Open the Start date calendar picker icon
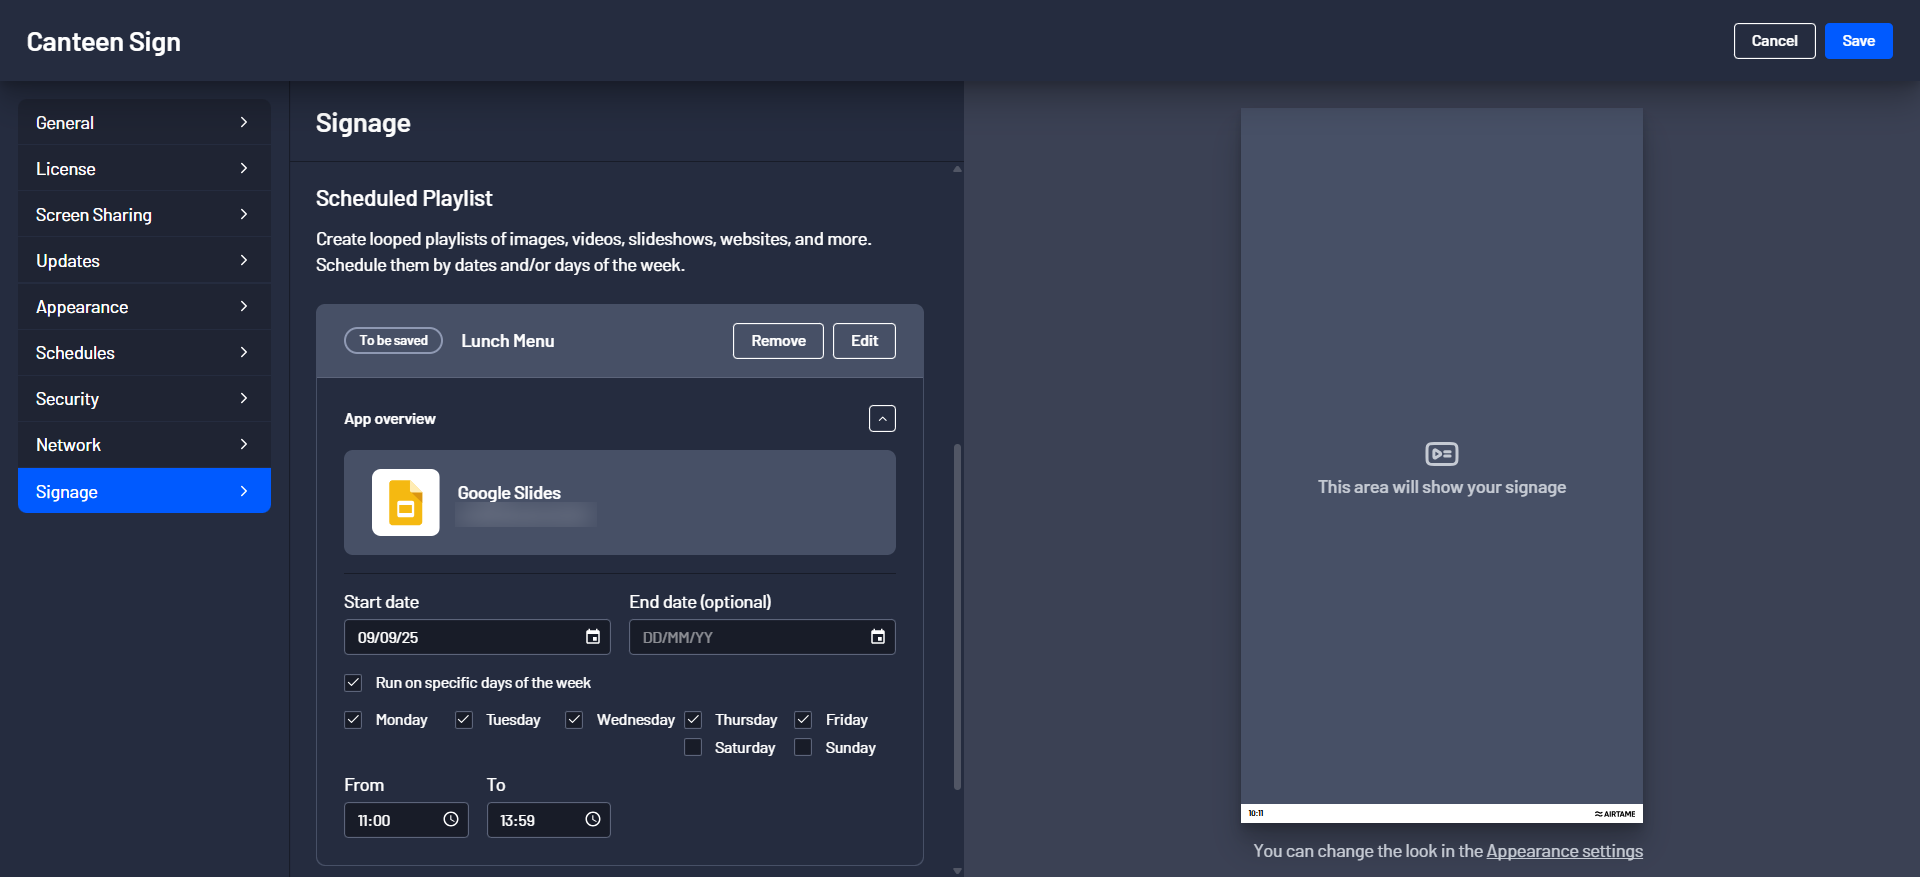The width and height of the screenshot is (1920, 877). click(x=592, y=637)
